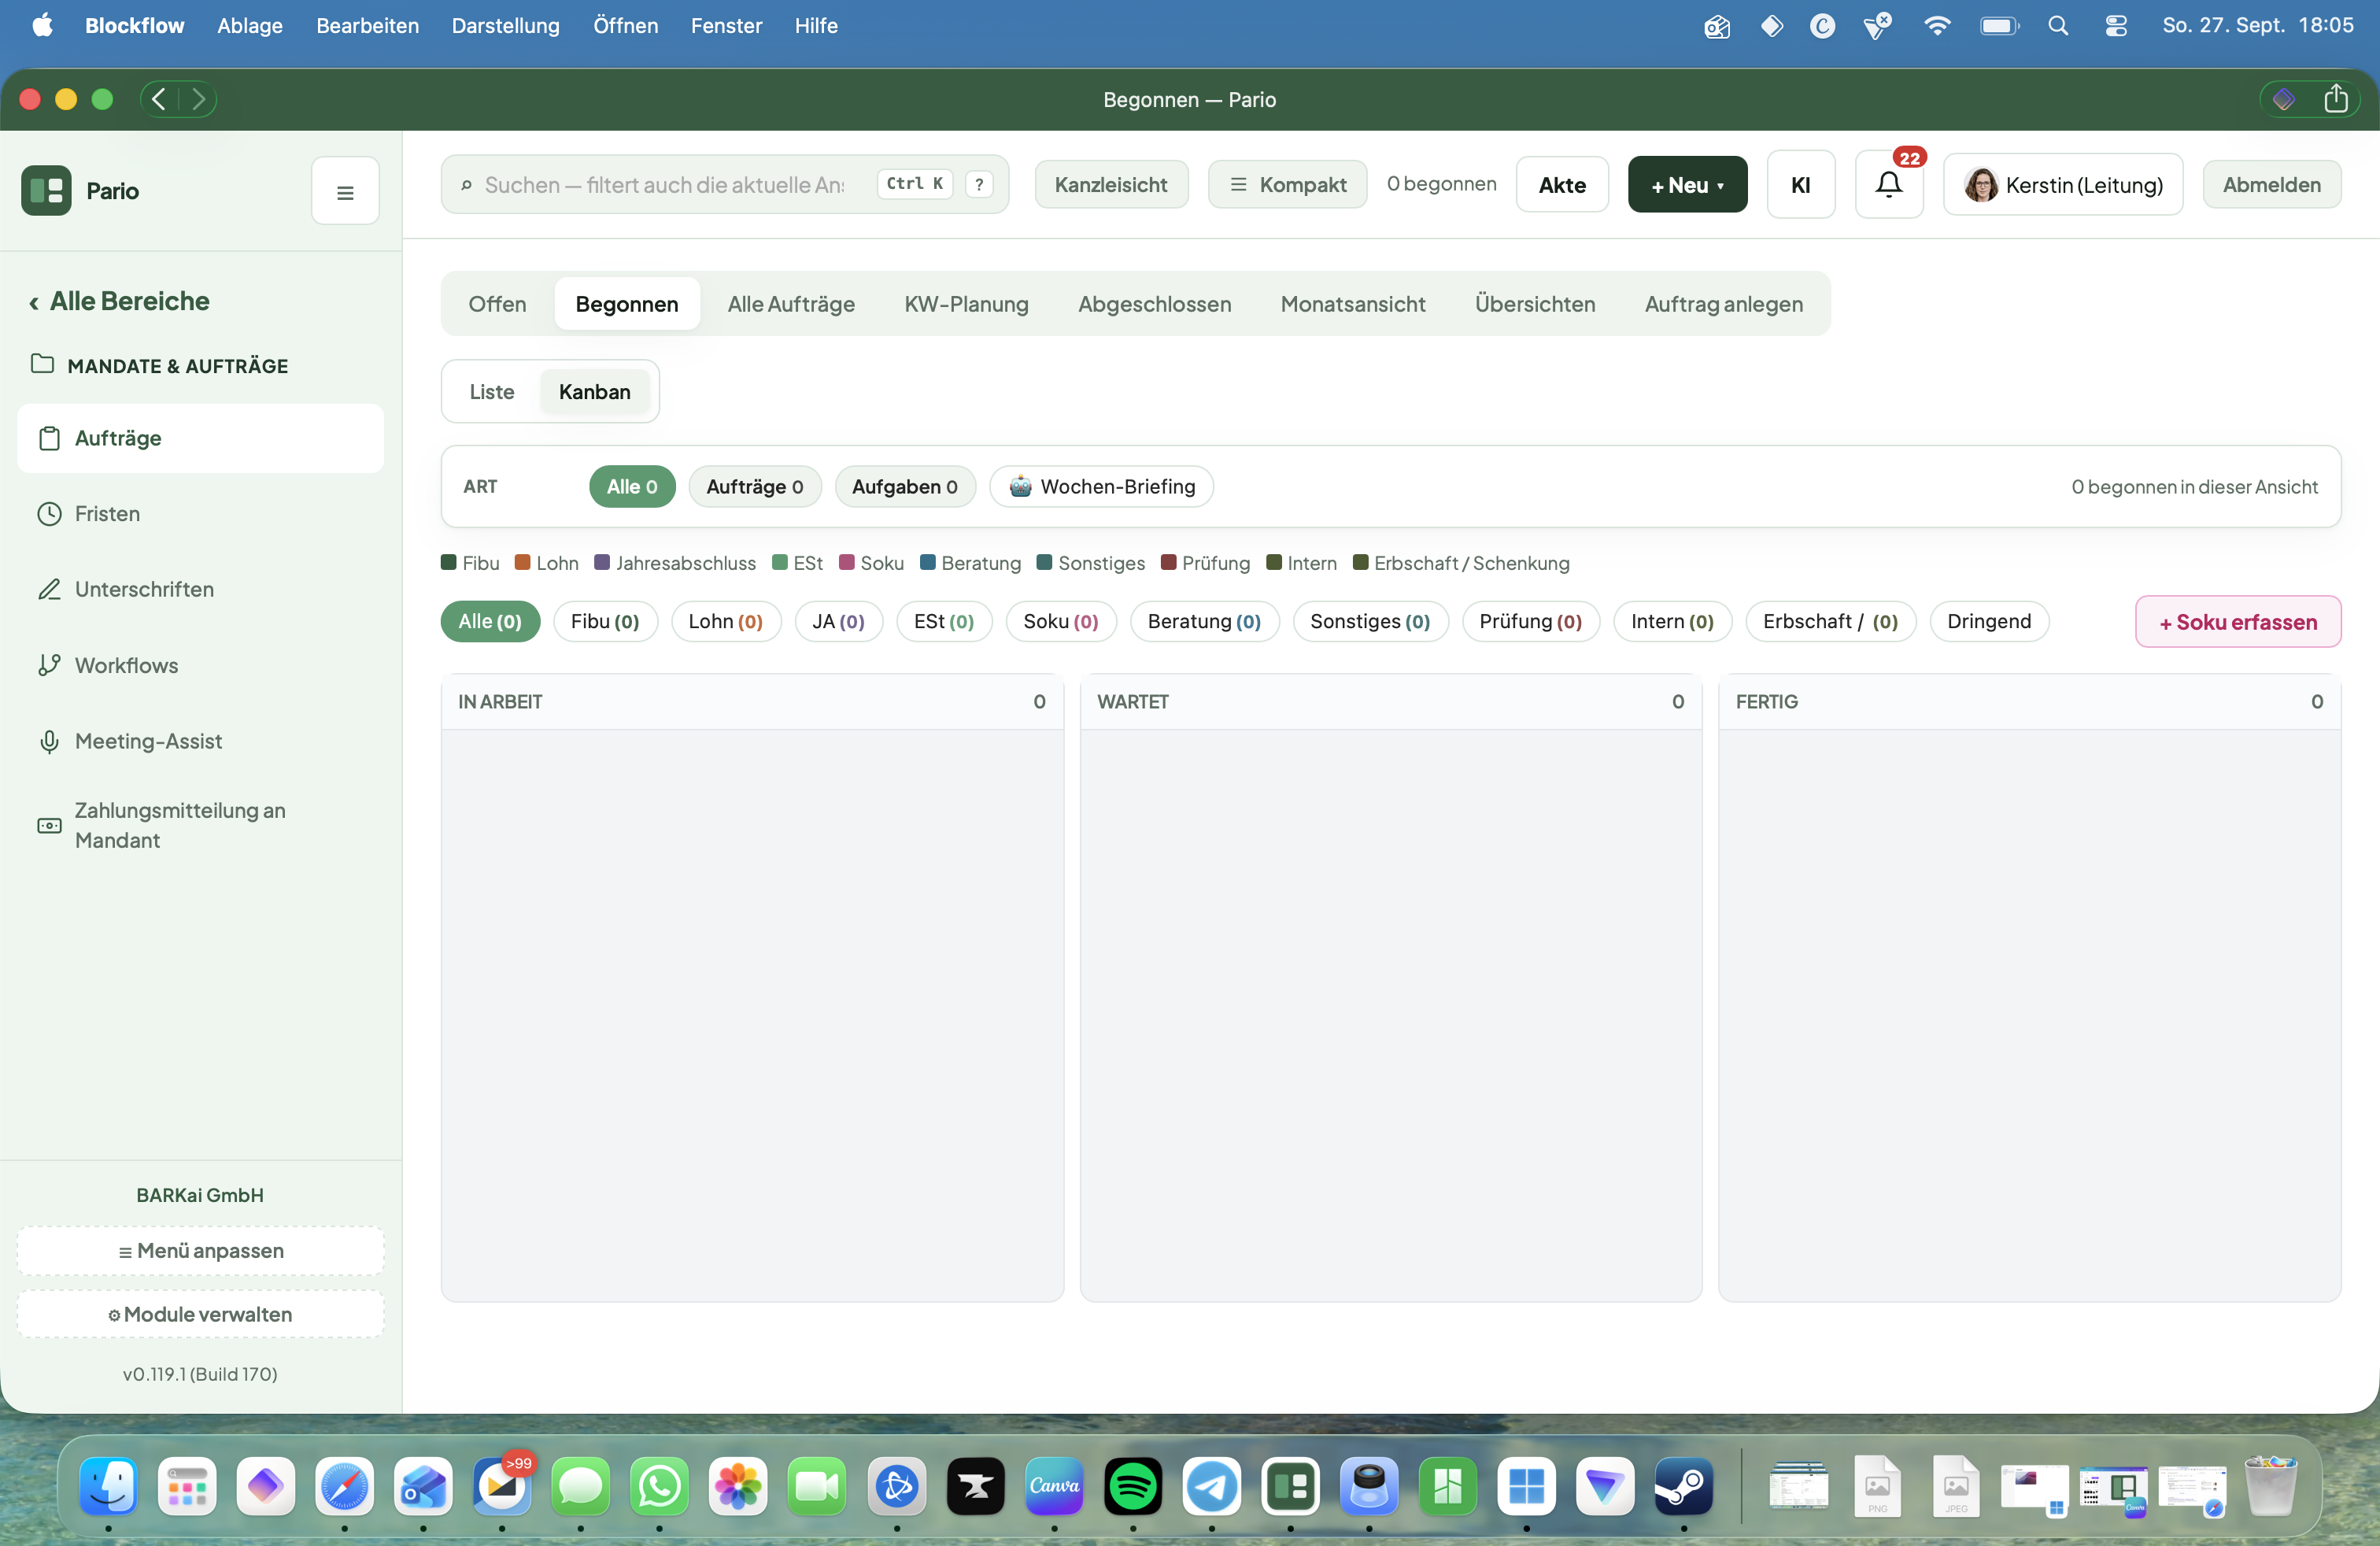Click the Pario logo icon in sidebar
2380x1546 pixels.
coord(46,190)
